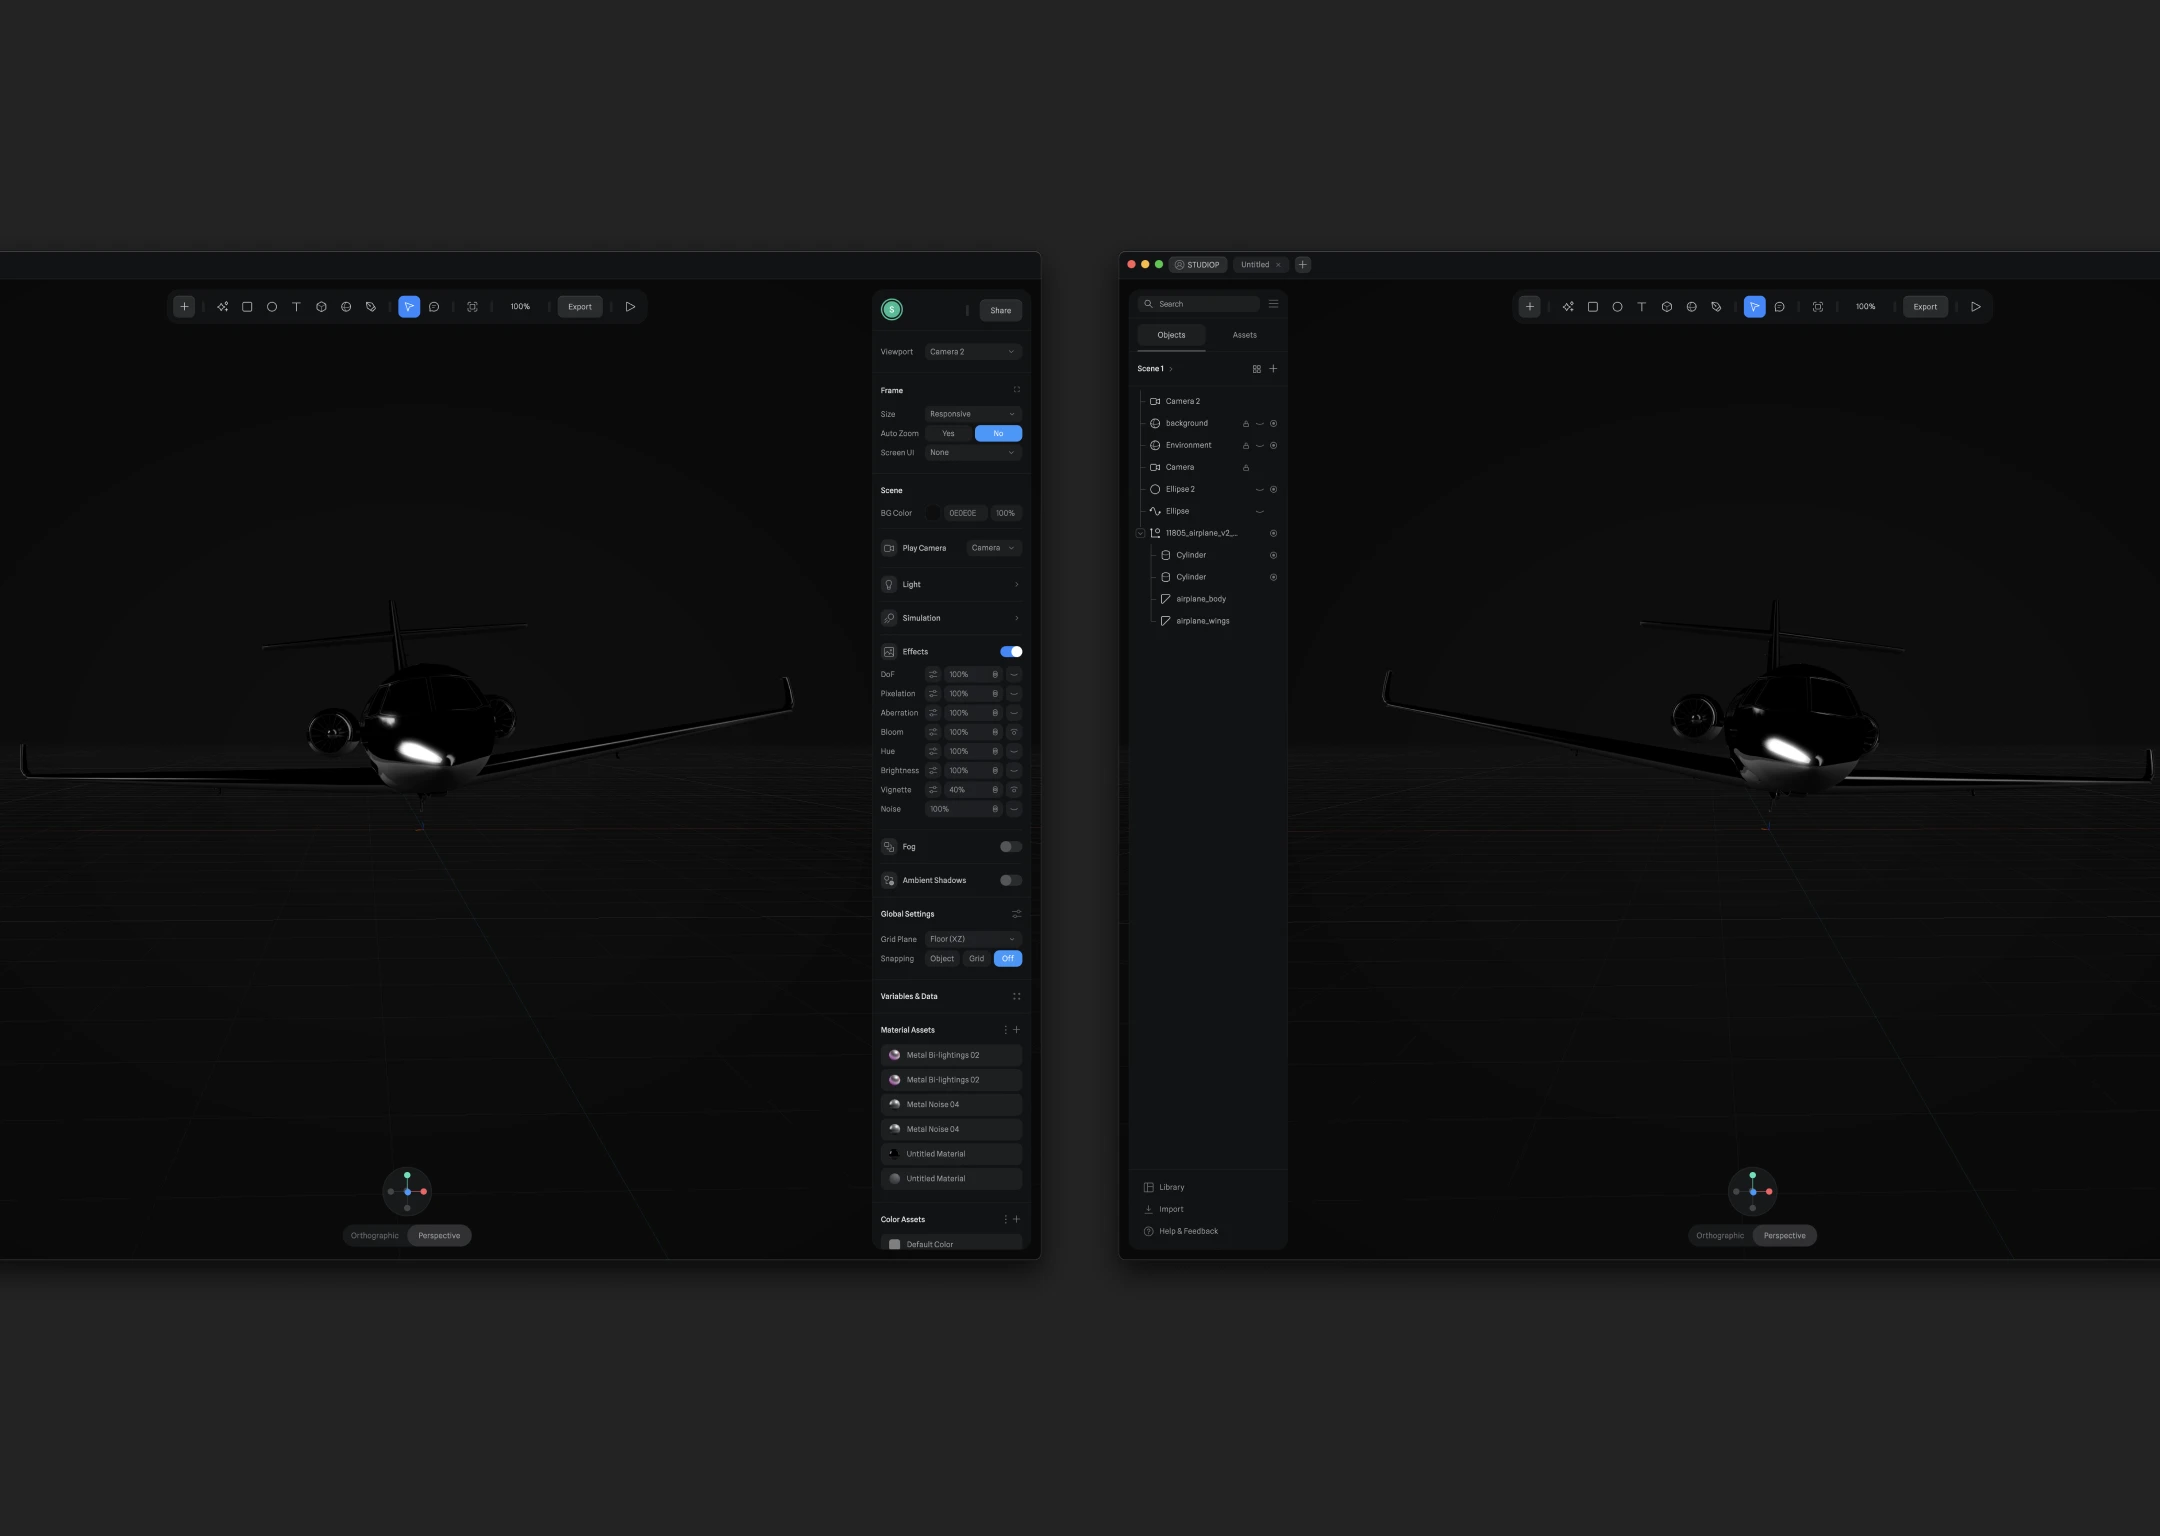This screenshot has width=2160, height=1536.
Task: Set Snapping to Object
Action: click(942, 959)
